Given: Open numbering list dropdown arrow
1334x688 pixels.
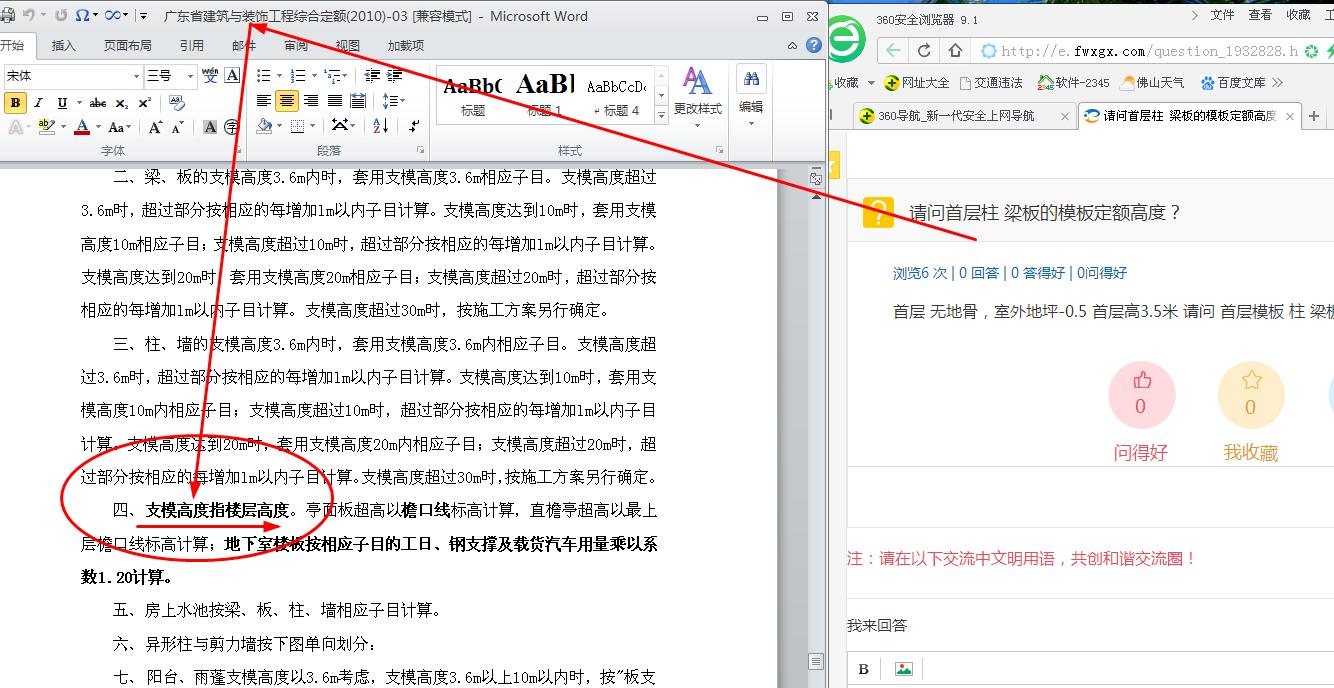Looking at the screenshot, I should [313, 75].
